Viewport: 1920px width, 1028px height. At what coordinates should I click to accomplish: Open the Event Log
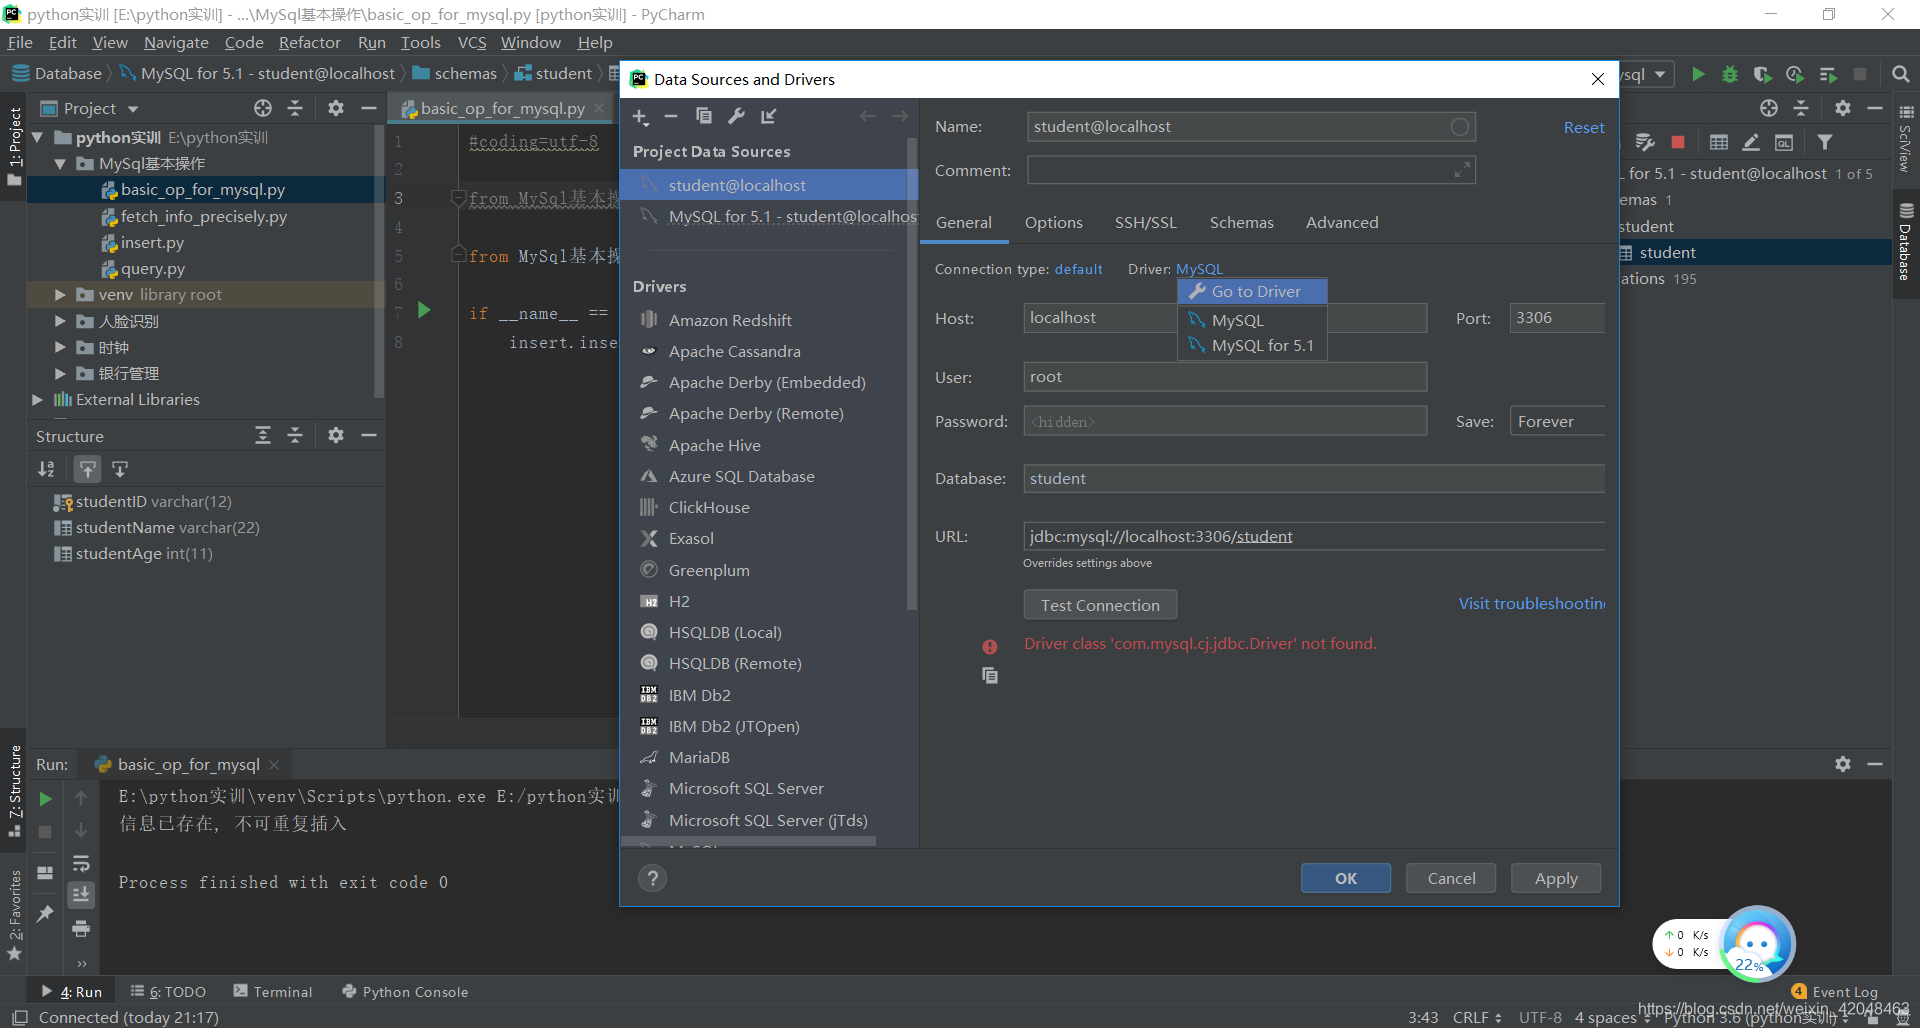(1835, 991)
